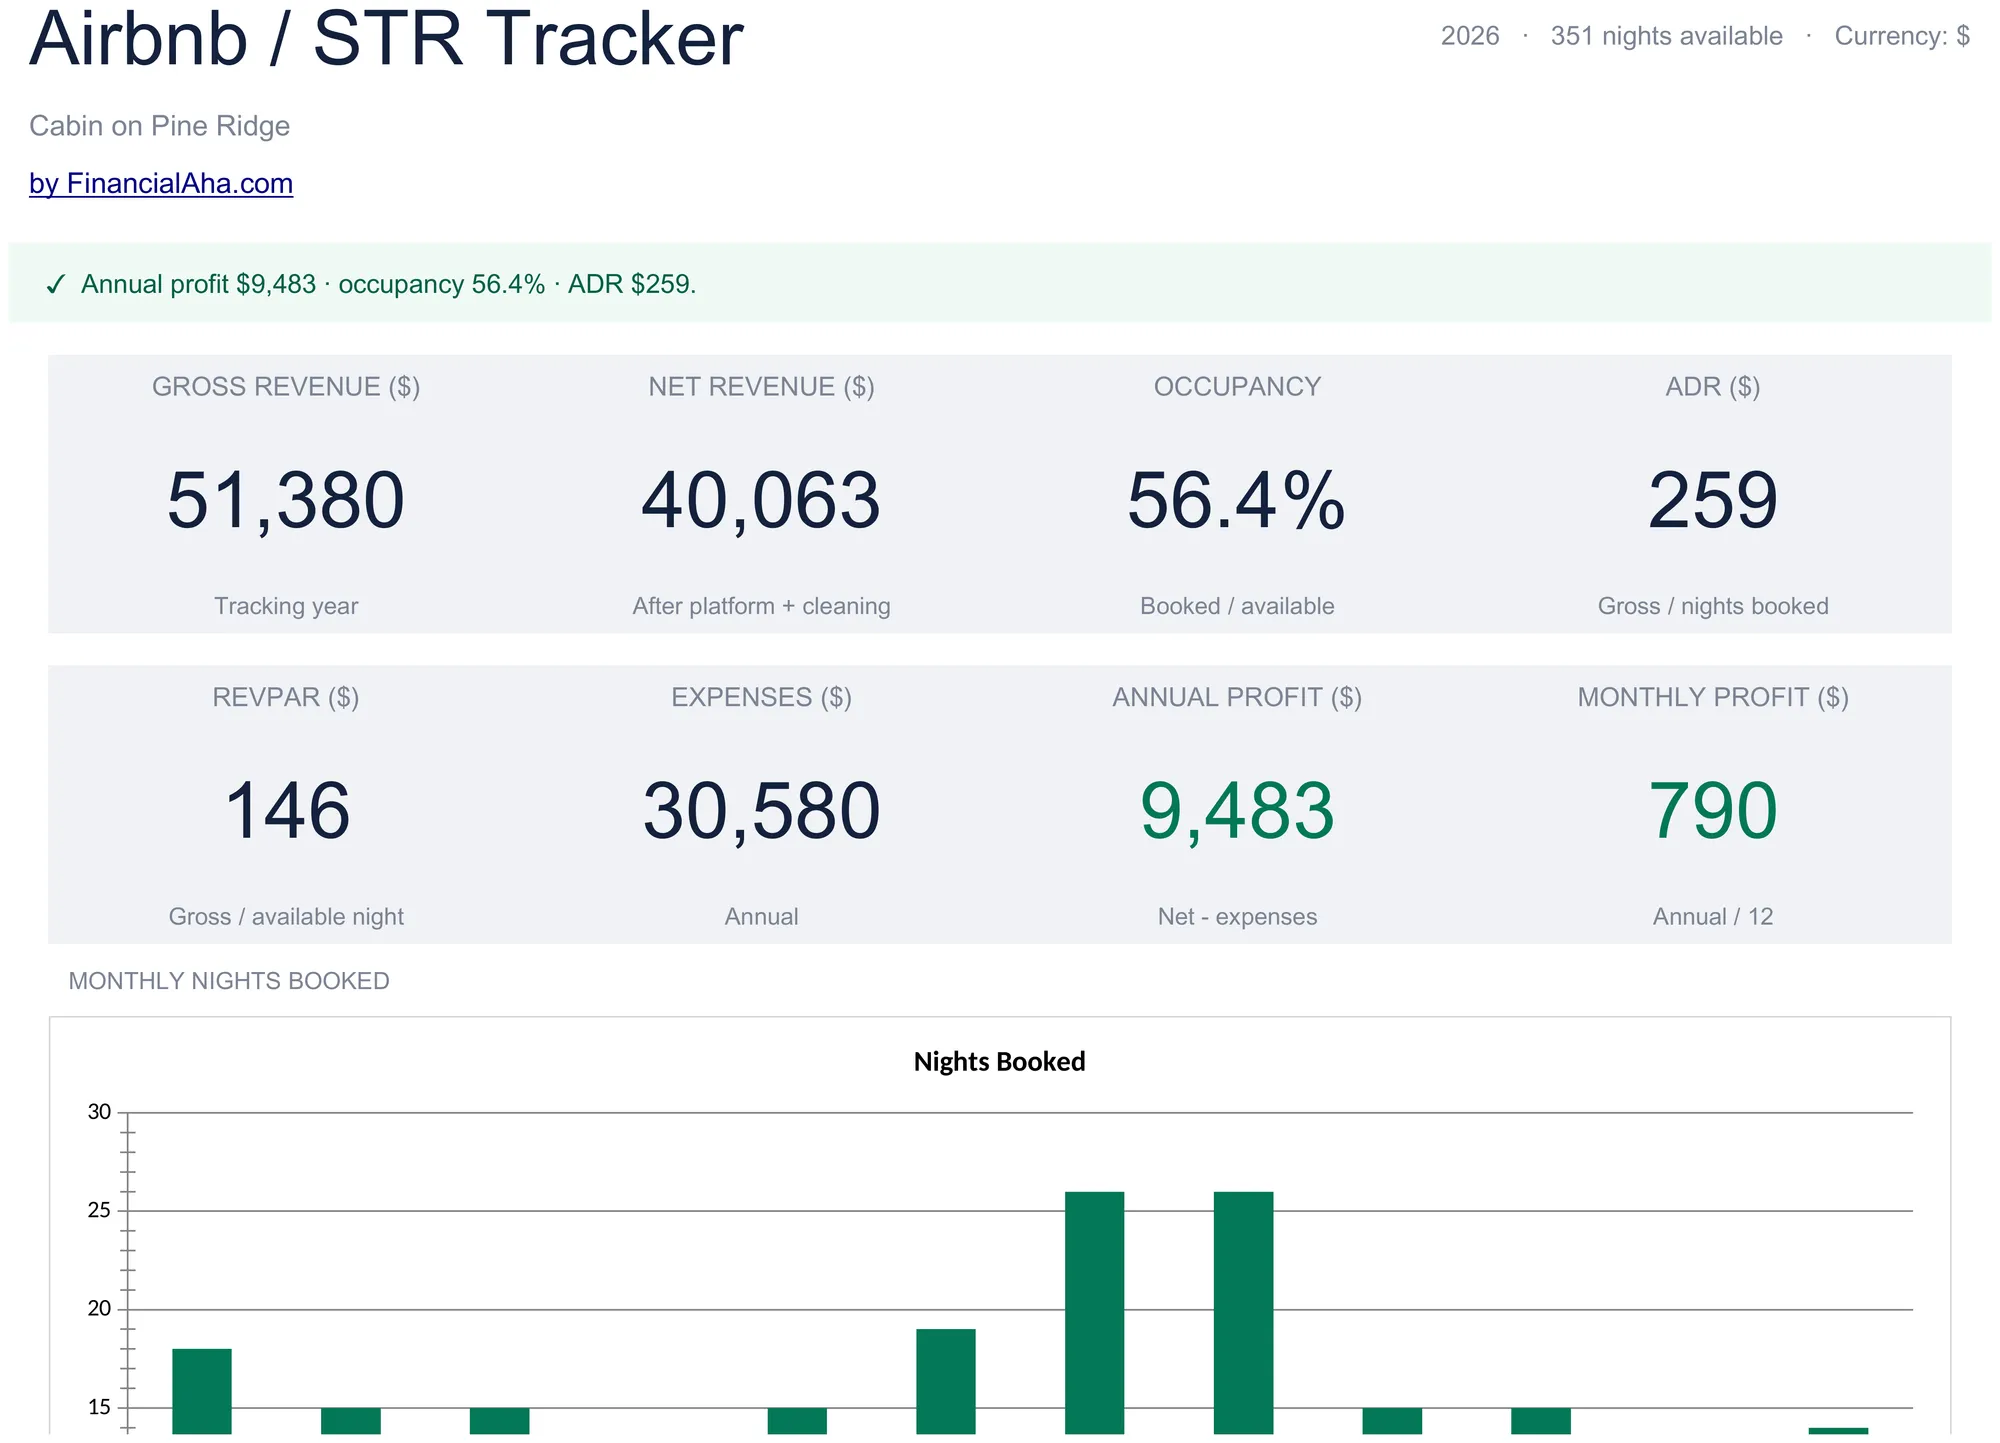The height and width of the screenshot is (1443, 2000).
Task: Click the green checkmark in the profit banner
Action: pyautogui.click(x=56, y=285)
